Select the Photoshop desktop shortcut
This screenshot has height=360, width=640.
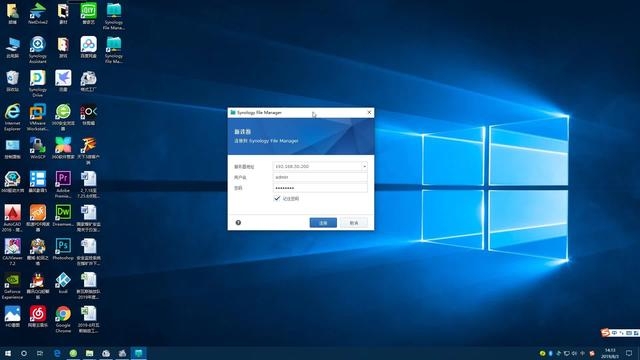pyautogui.click(x=63, y=249)
